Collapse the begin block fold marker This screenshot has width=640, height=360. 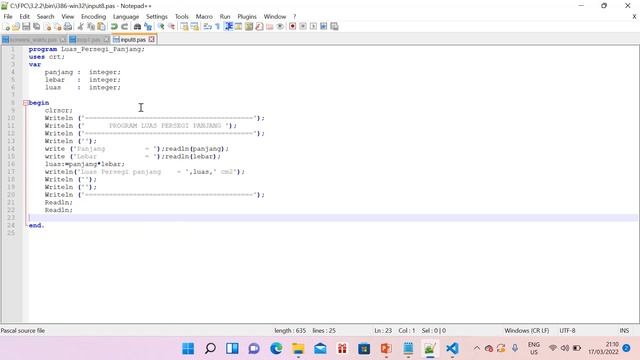click(x=26, y=103)
